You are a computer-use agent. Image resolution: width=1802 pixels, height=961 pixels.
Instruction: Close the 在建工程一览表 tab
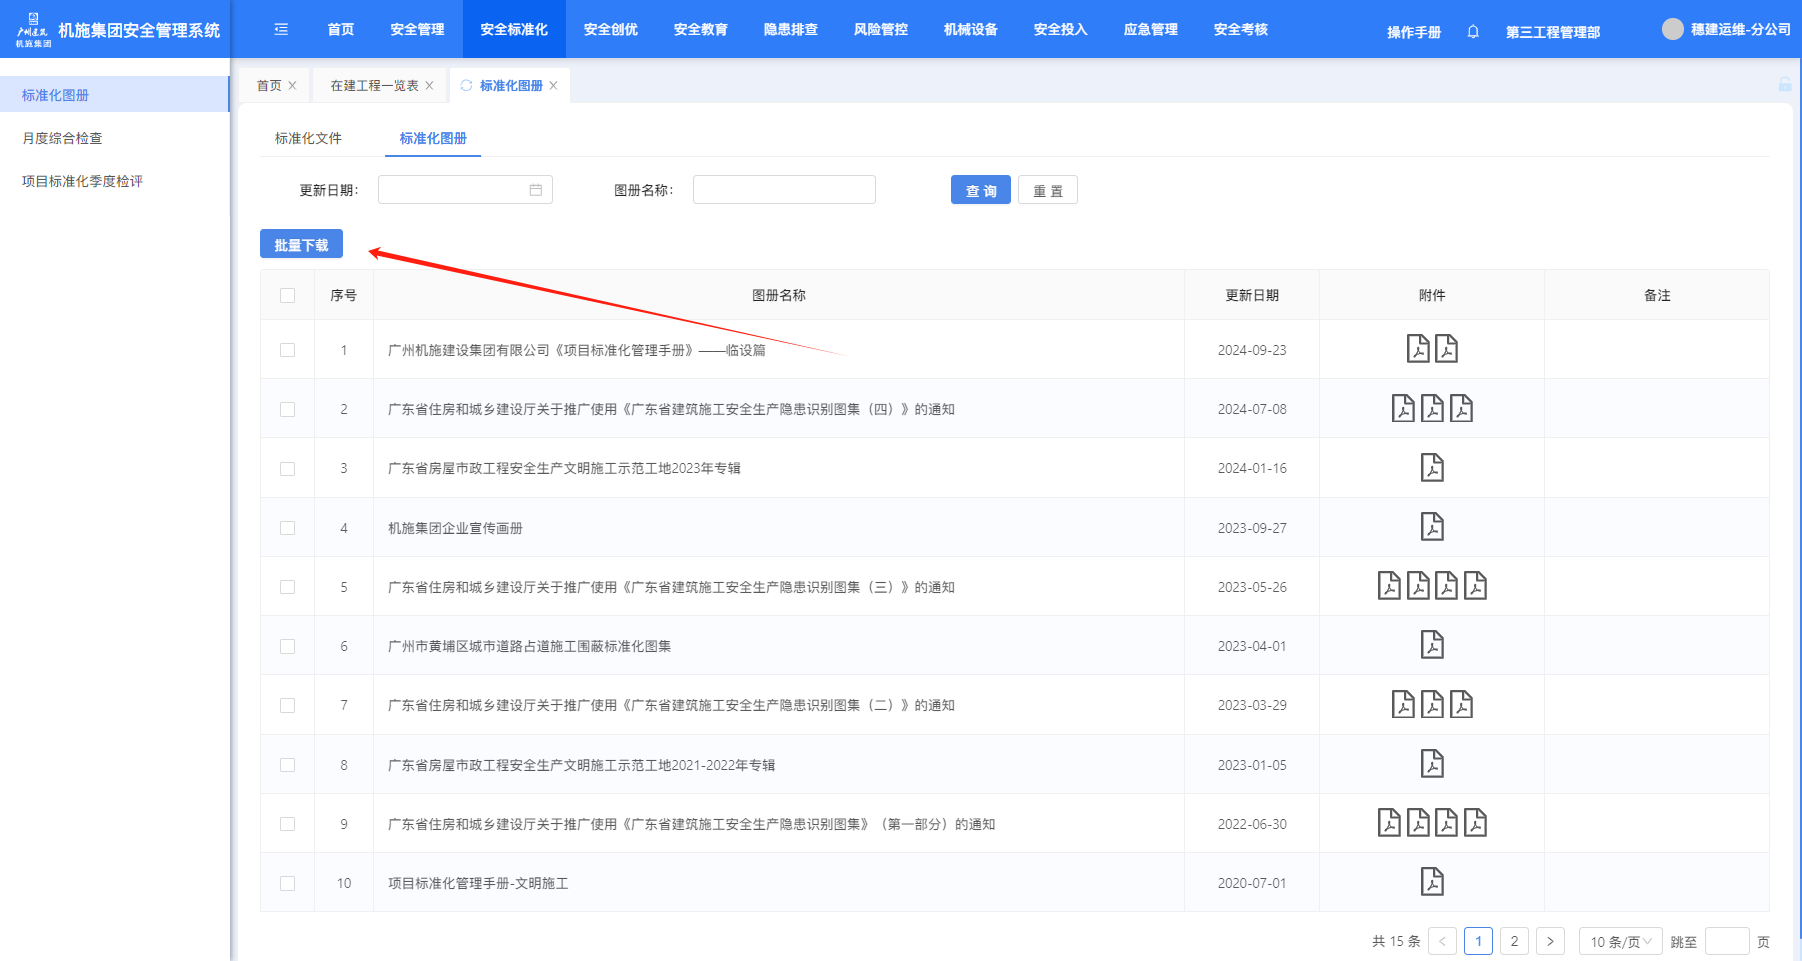coord(430,86)
